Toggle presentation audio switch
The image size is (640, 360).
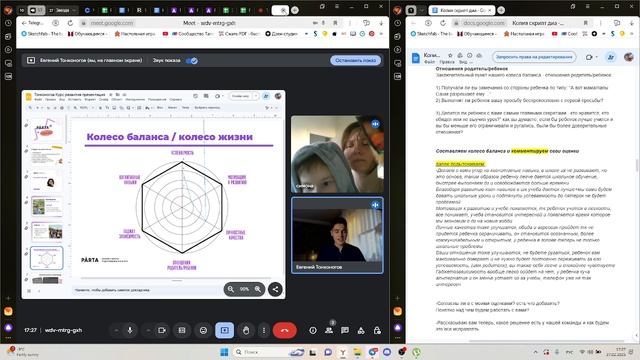click(x=192, y=60)
